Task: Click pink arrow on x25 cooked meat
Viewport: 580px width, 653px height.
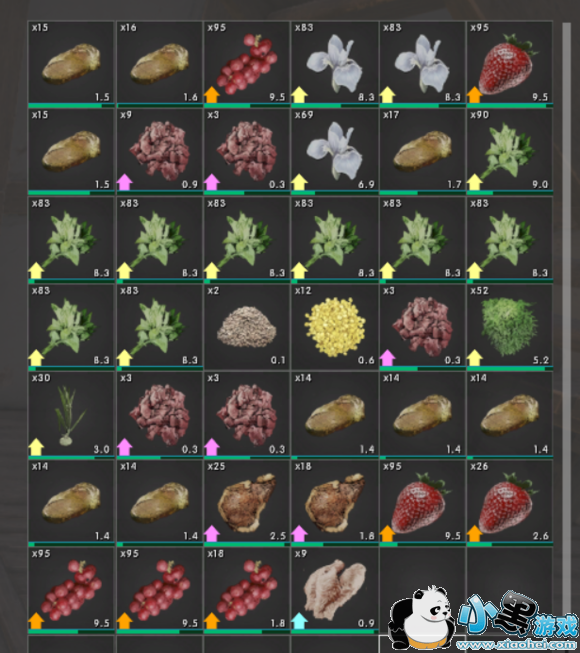Action: 212,533
